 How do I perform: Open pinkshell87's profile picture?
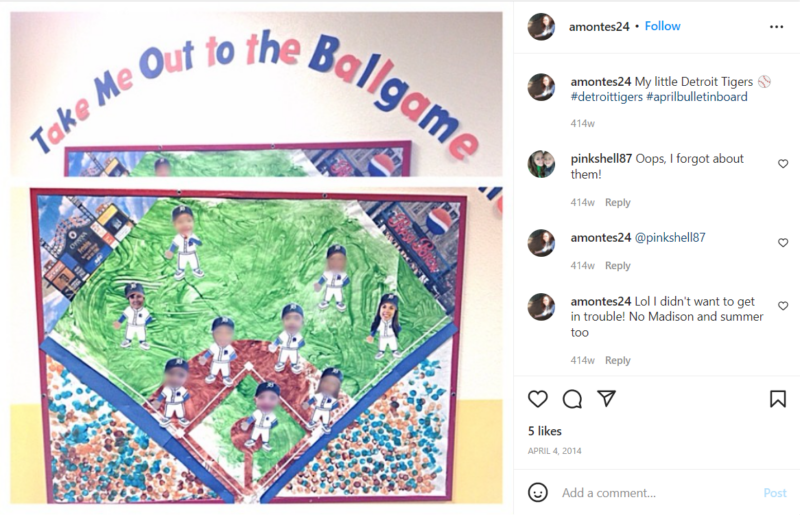541,164
